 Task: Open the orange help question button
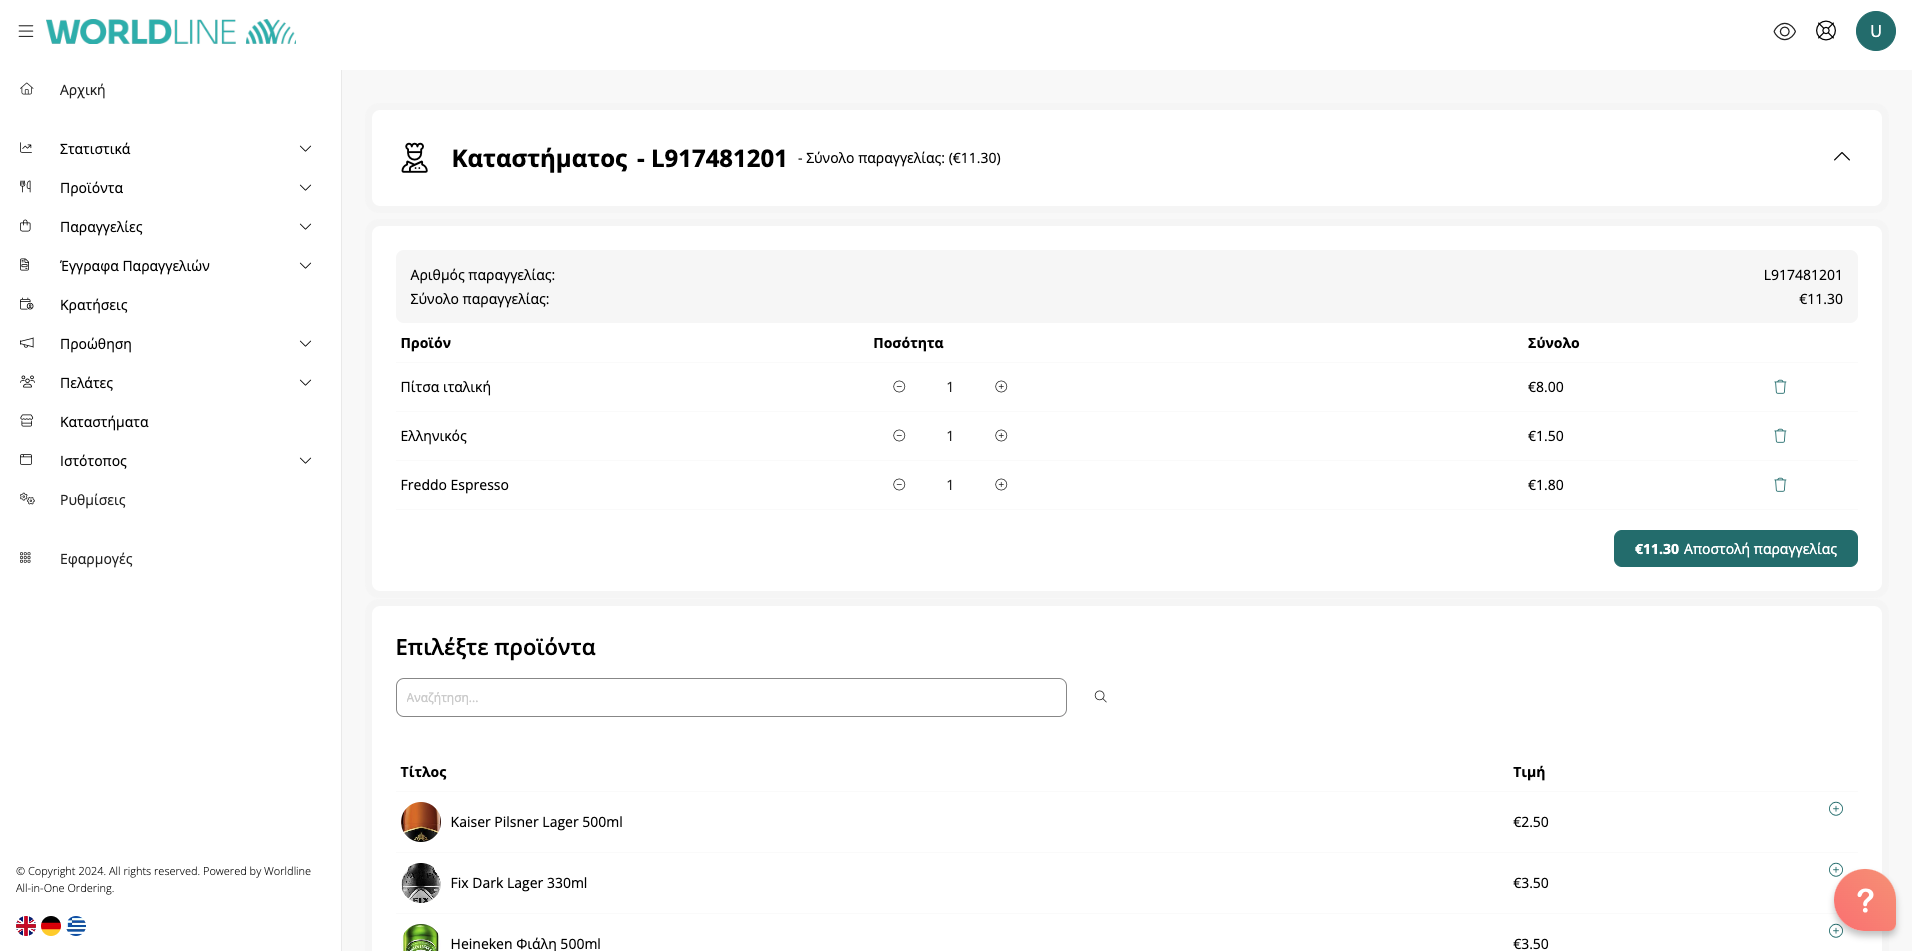point(1864,900)
